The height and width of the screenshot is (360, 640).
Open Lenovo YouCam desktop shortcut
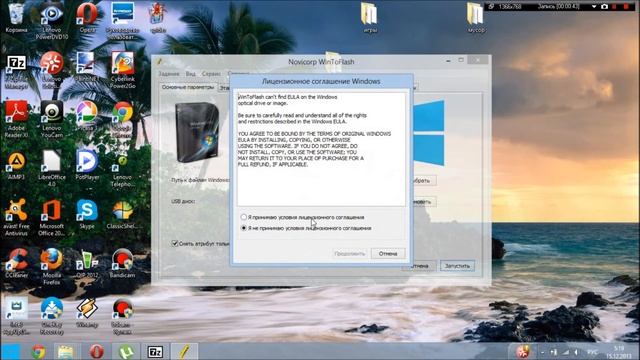click(x=51, y=119)
